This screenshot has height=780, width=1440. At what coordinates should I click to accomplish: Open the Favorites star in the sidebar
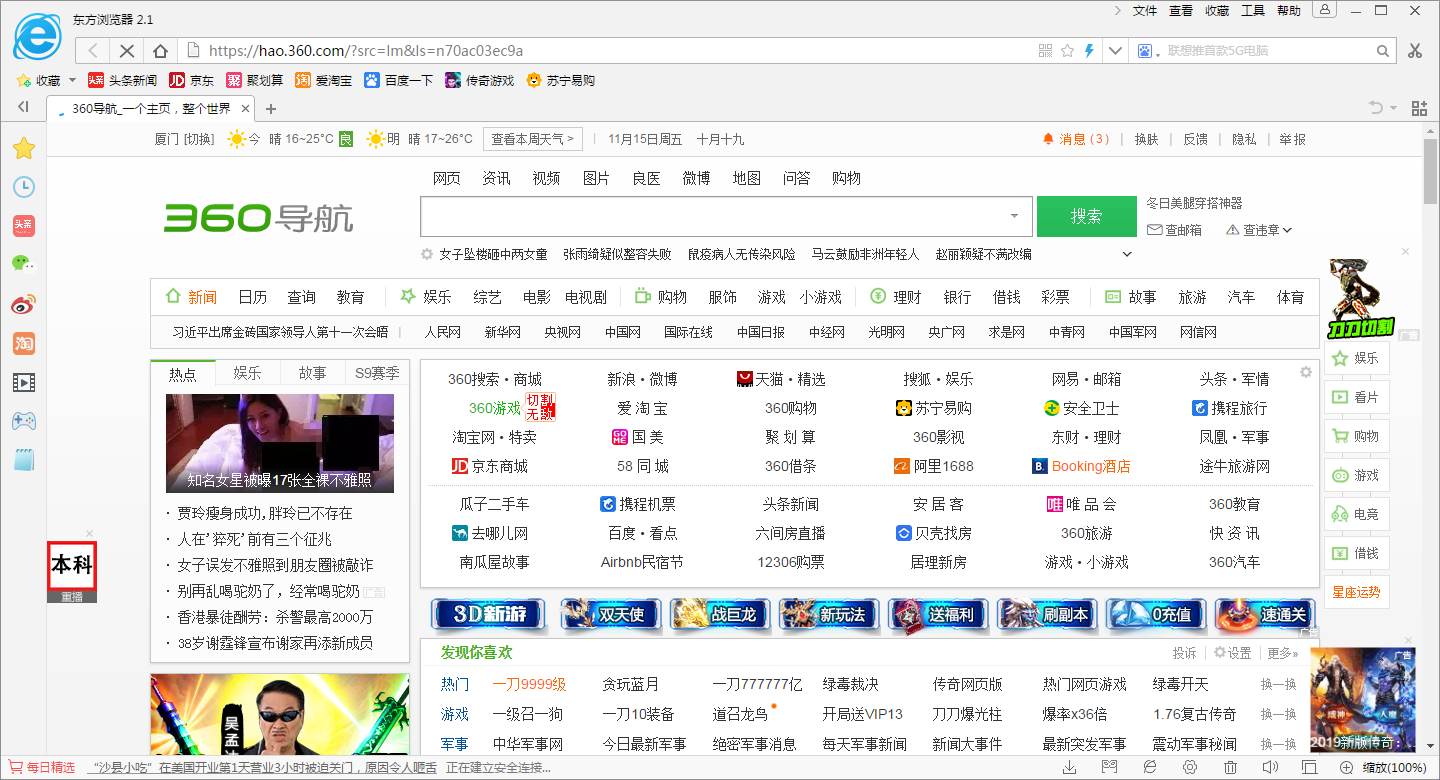click(23, 149)
